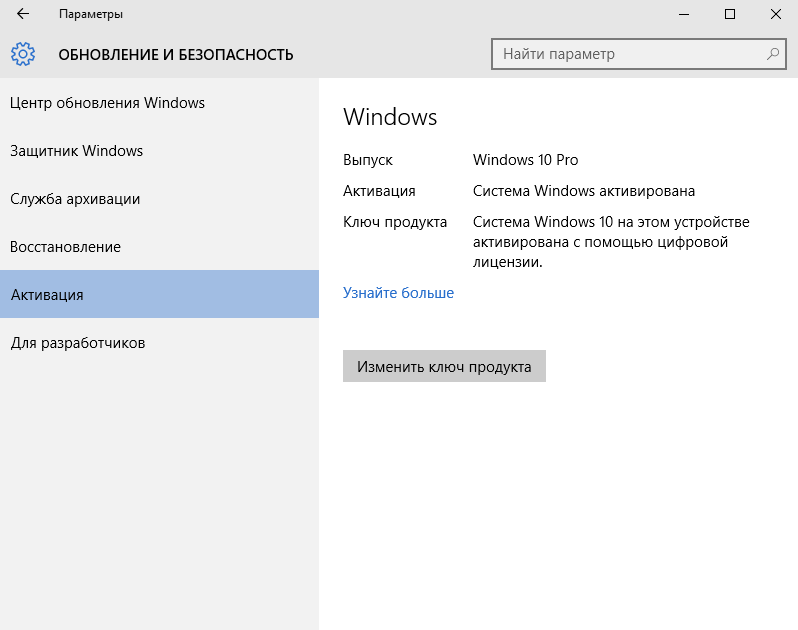Click the Ключ продукта label
Image resolution: width=798 pixels, height=630 pixels.
[395, 222]
